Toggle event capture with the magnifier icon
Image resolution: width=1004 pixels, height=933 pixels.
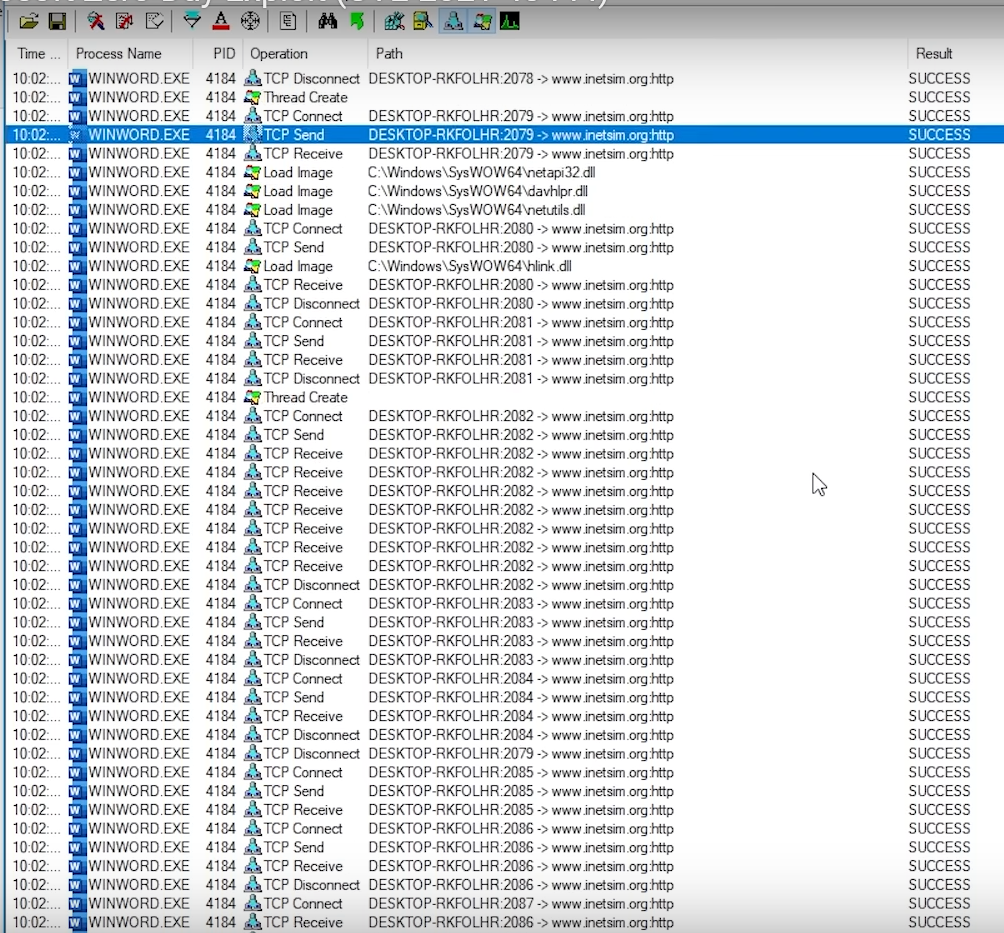click(x=96, y=22)
